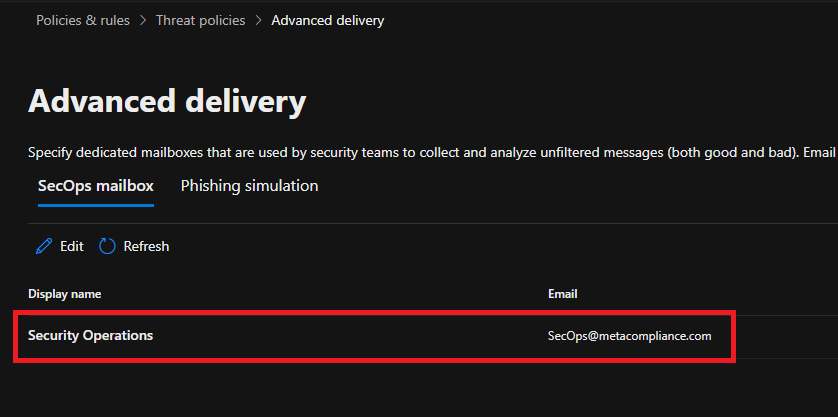Click the blue underline beneath SecOps mailbox
The image size is (838, 417).
96,205
